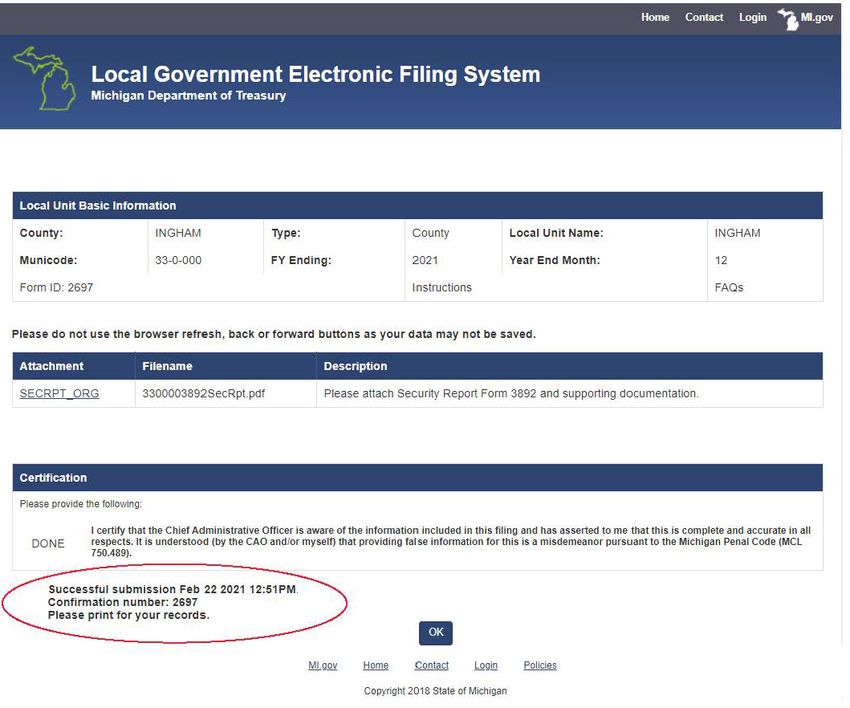Image resolution: width=850 pixels, height=708 pixels.
Task: Select filename 3300003892SecRpt.pdf
Action: point(203,394)
